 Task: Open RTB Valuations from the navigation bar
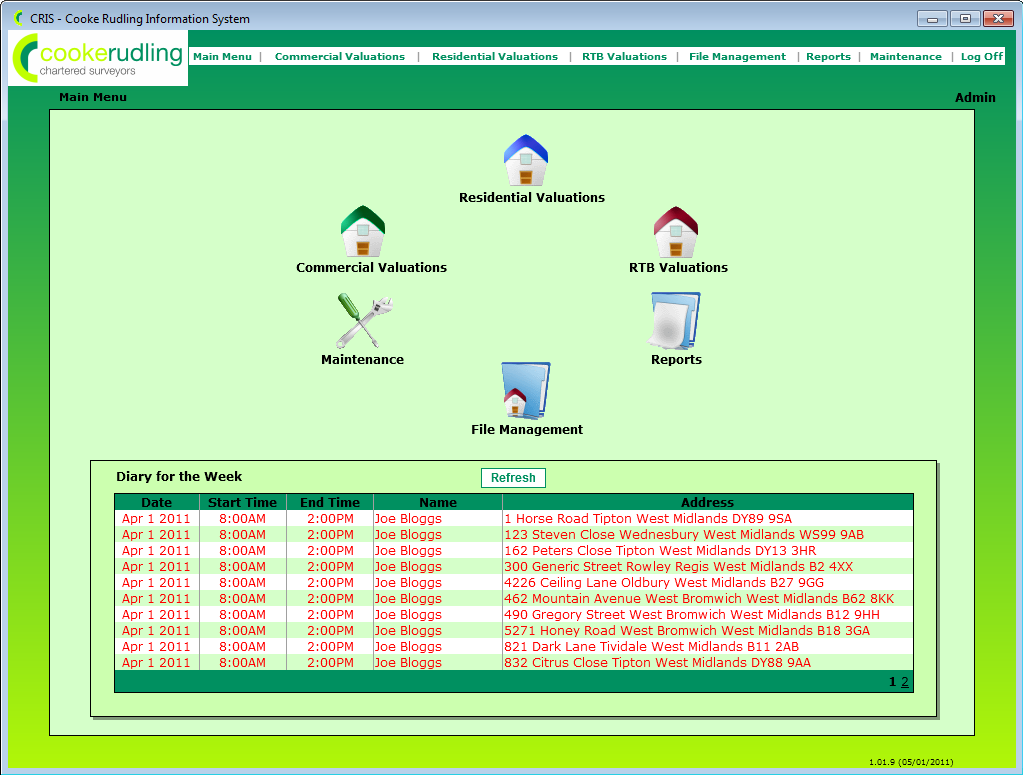click(x=624, y=57)
